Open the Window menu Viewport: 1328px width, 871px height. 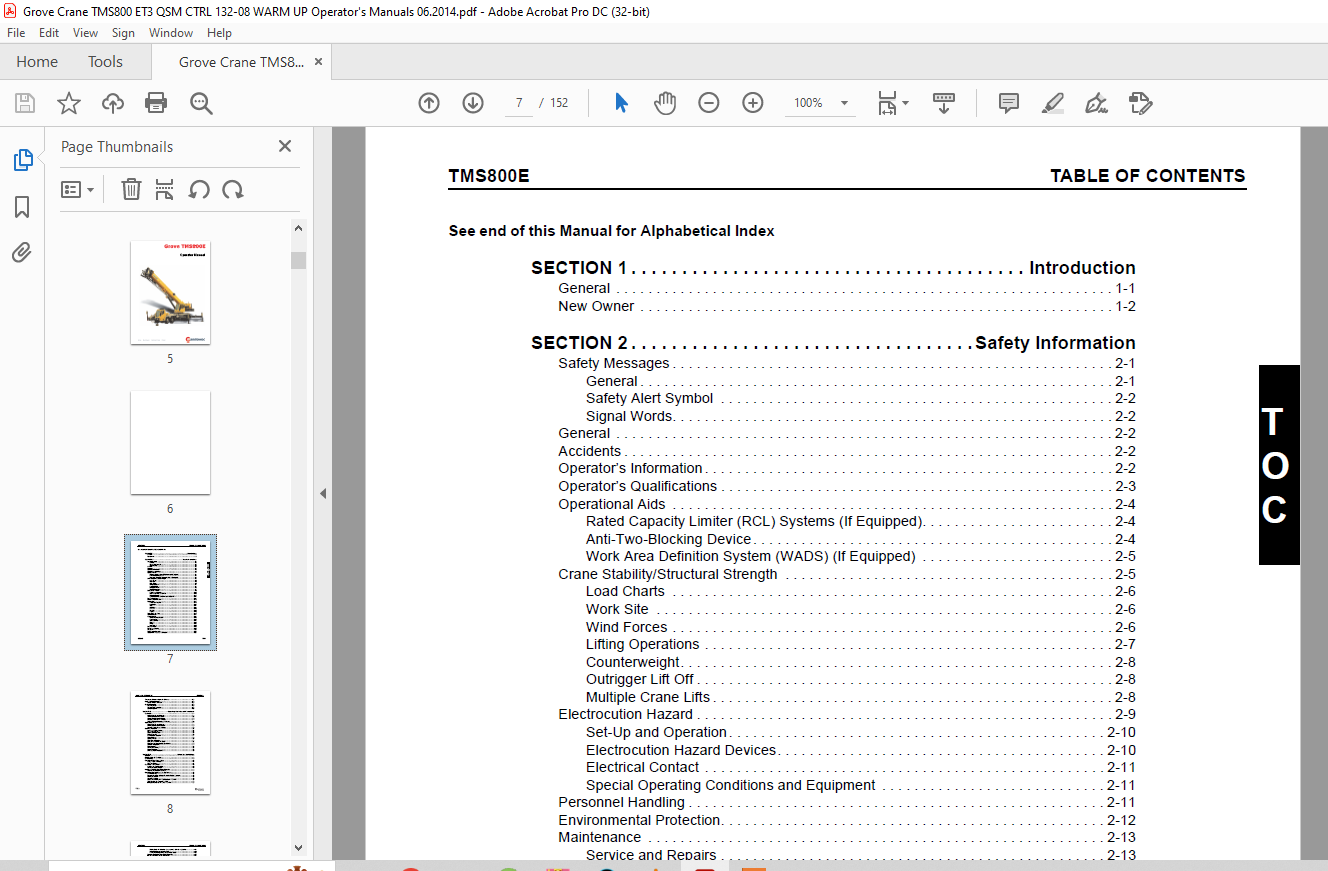[171, 33]
